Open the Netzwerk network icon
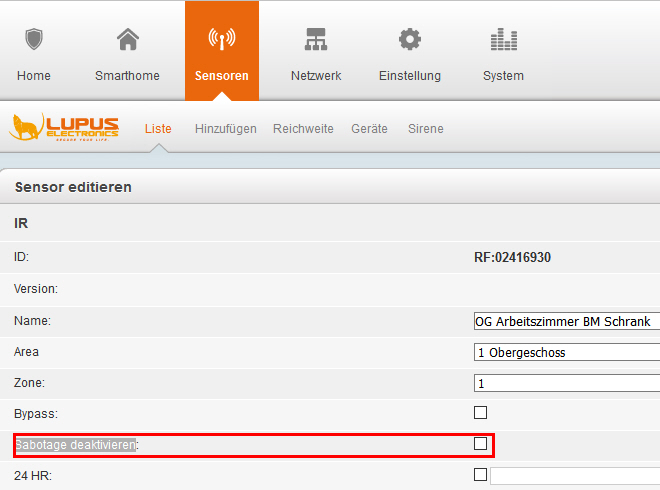Screen dimensions: 660x490 [315, 40]
